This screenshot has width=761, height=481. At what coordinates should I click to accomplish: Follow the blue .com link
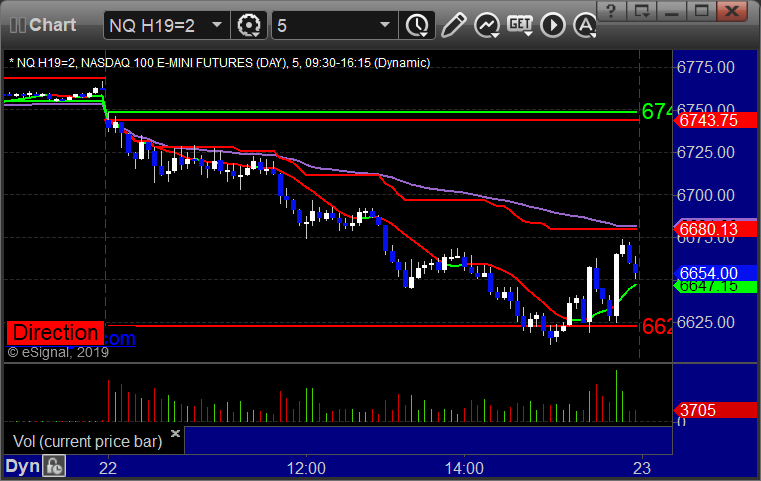point(120,338)
